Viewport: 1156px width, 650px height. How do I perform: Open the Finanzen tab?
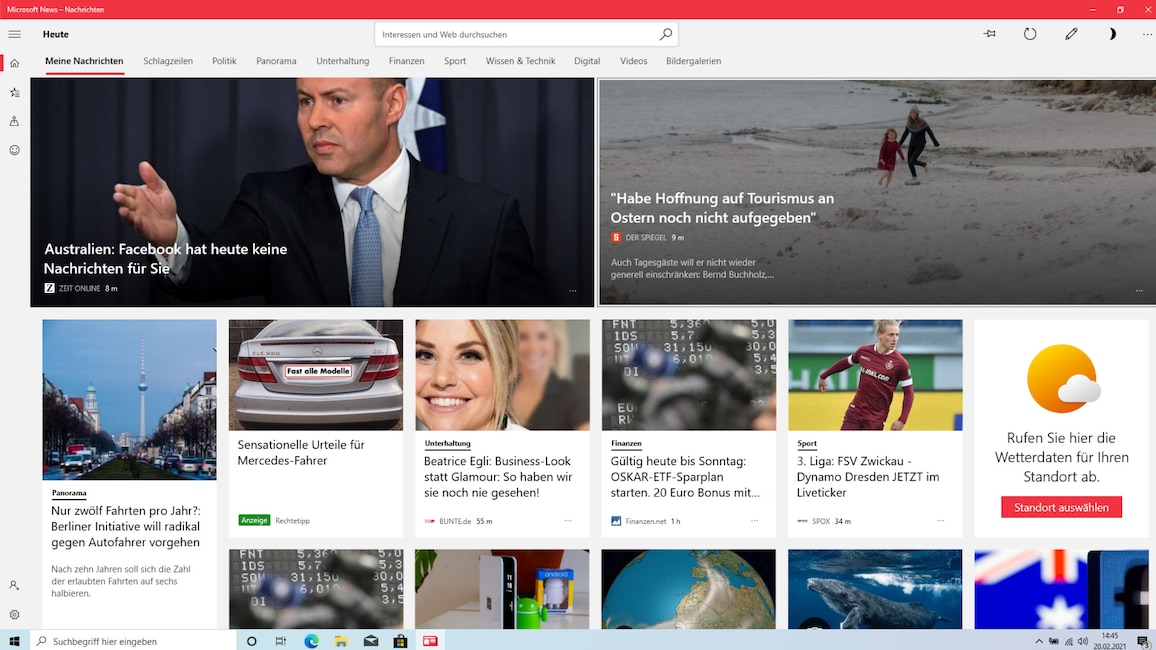[406, 61]
